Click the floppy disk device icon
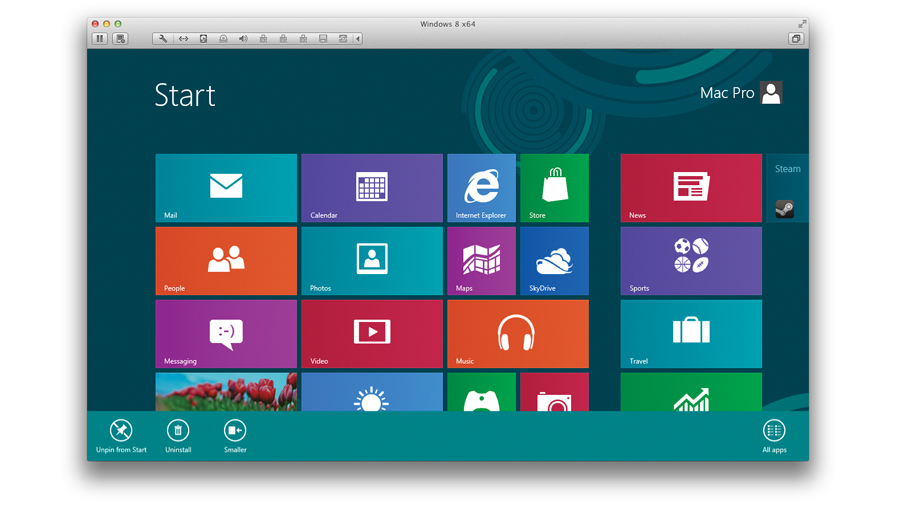The image size is (900, 506). click(x=323, y=38)
